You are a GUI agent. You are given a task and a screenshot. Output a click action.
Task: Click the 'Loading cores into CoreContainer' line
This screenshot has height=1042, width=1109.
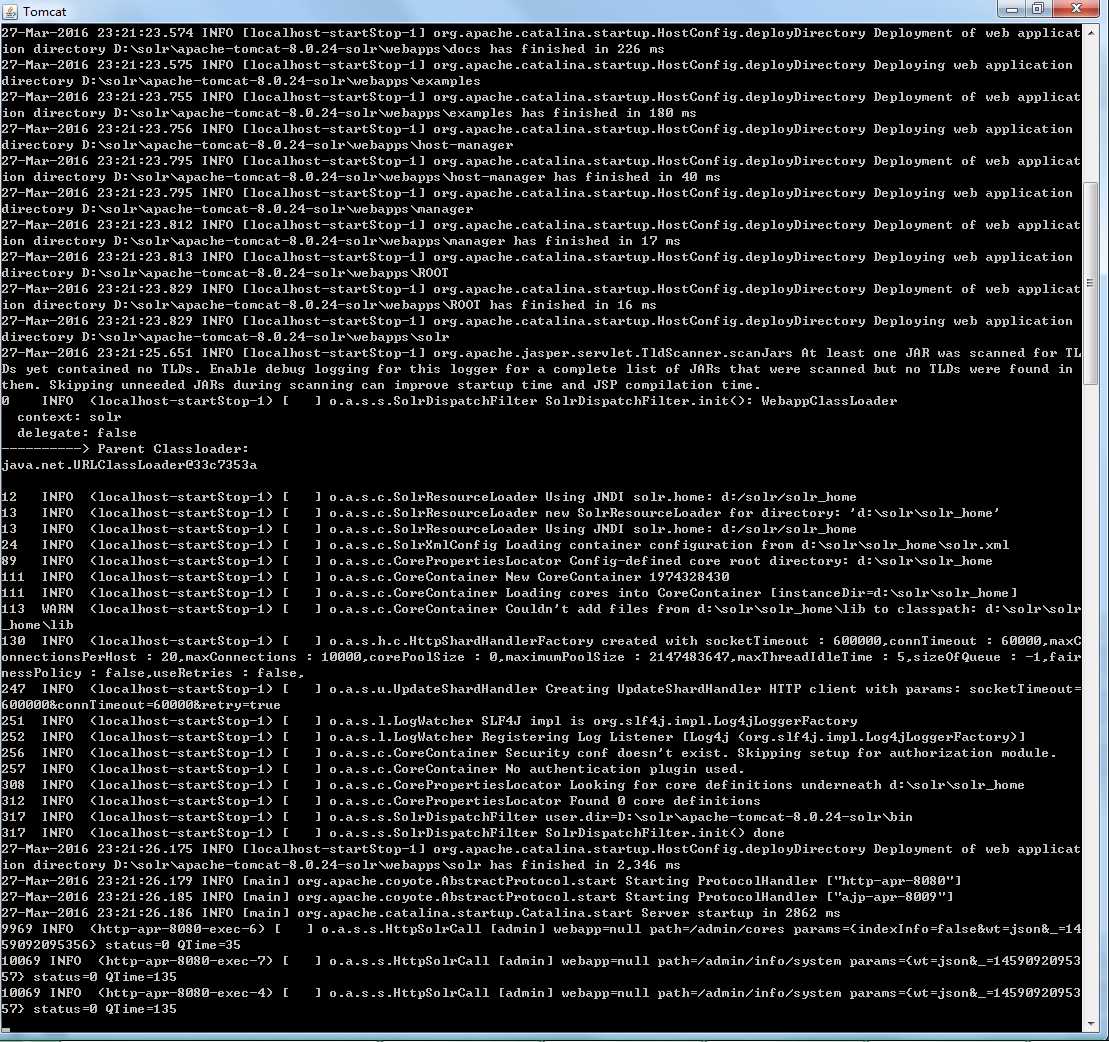pos(509,593)
